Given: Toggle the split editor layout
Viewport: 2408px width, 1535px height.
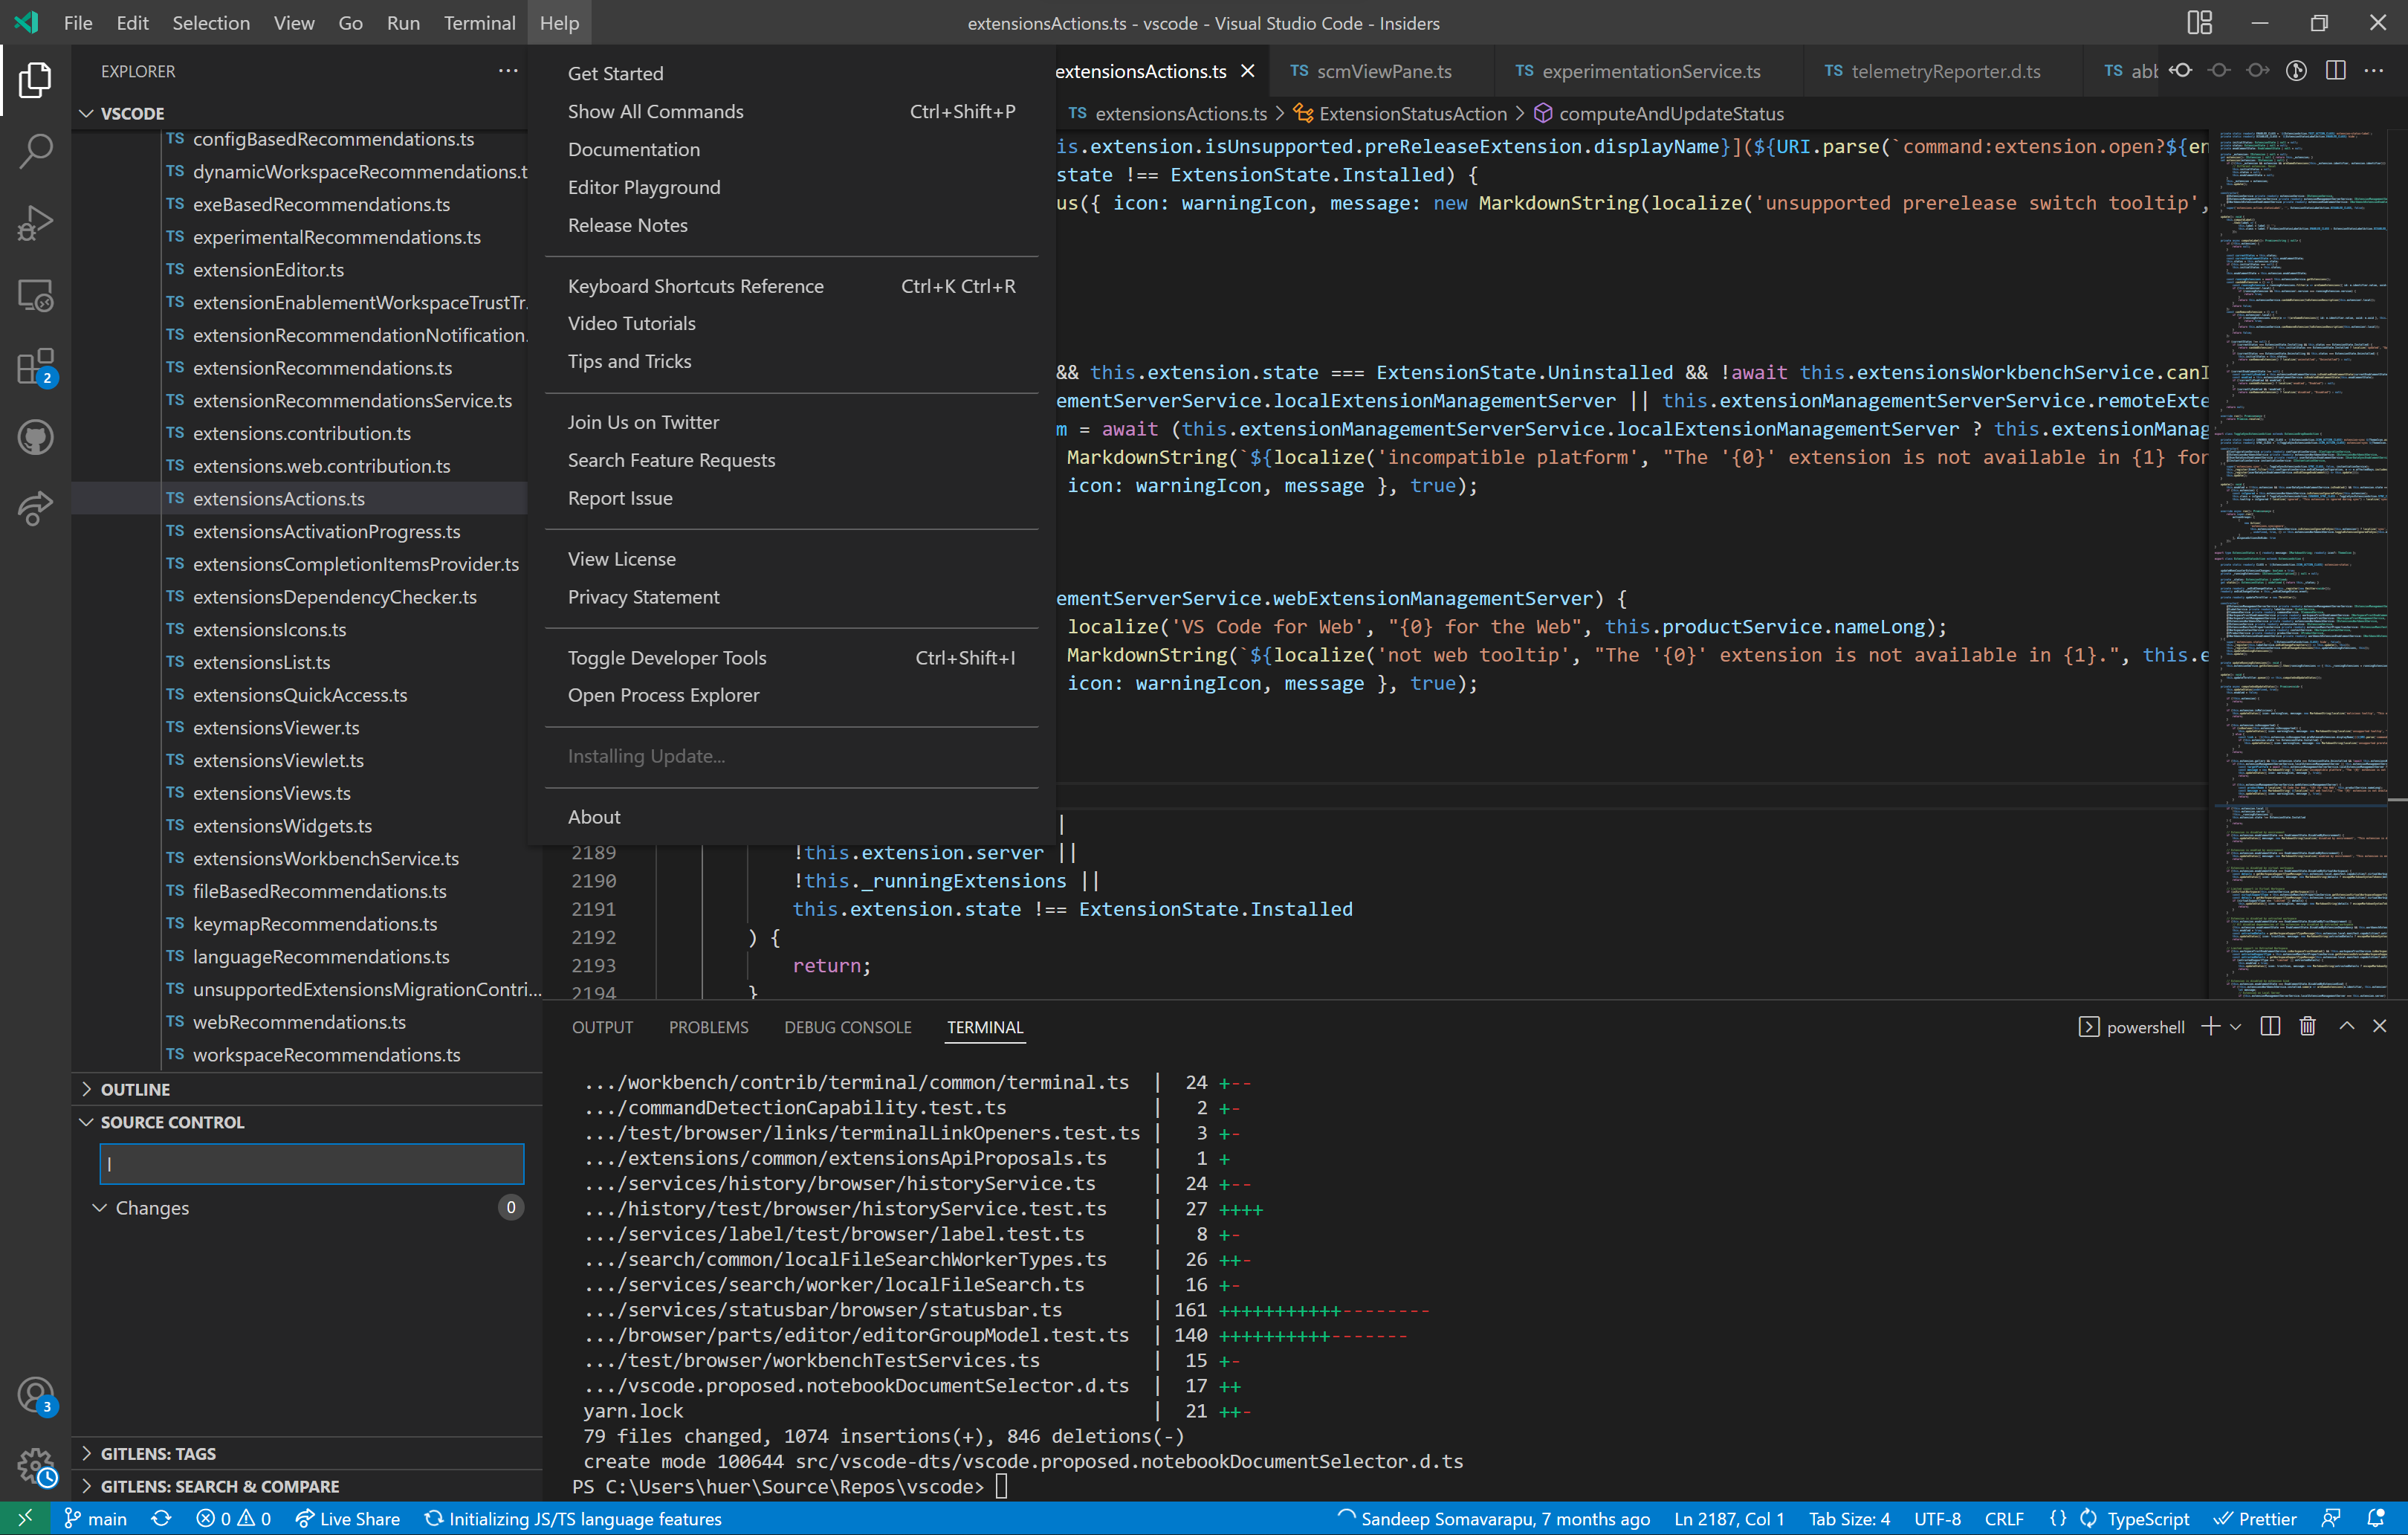Looking at the screenshot, I should tap(2336, 70).
